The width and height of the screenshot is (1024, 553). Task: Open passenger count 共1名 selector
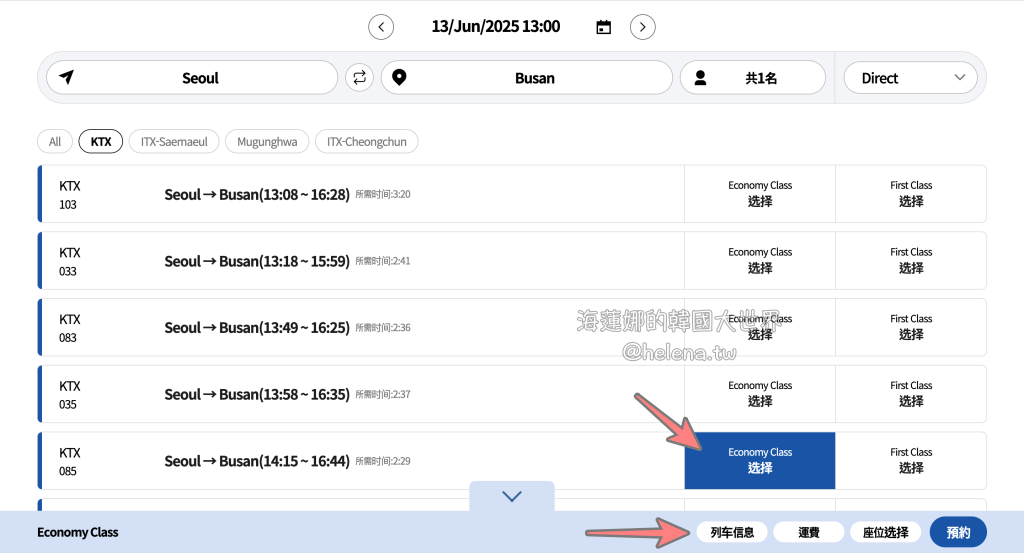point(753,78)
